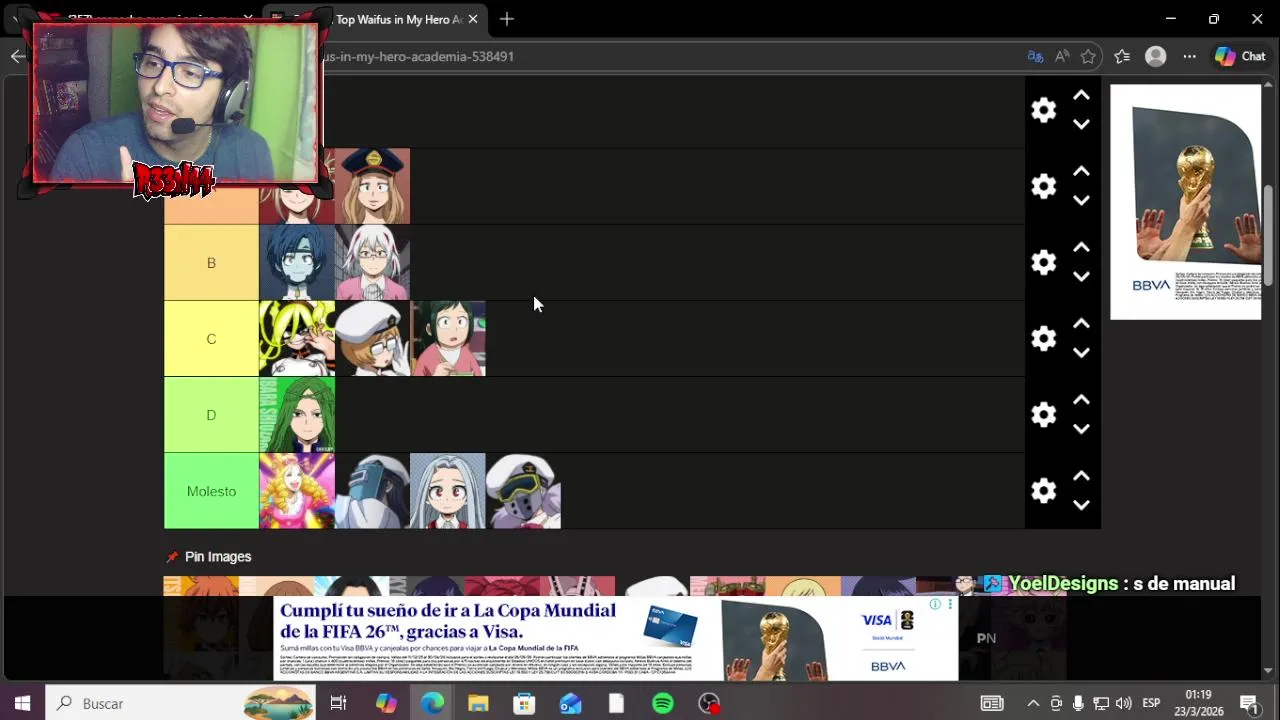Move tier D row up
This screenshot has width=1280, height=720.
[x=1081, y=399]
